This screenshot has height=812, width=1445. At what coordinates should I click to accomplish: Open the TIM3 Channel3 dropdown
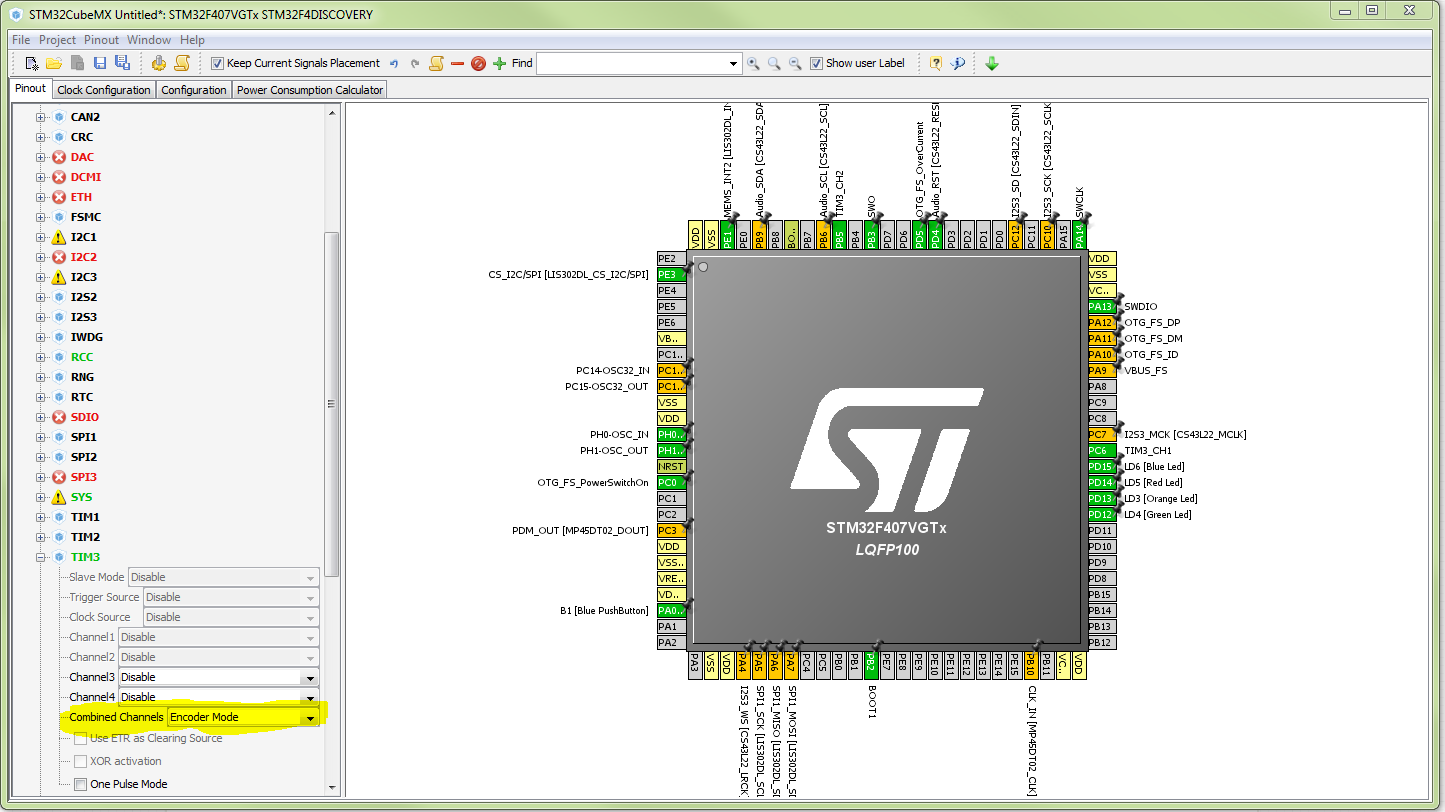[310, 677]
